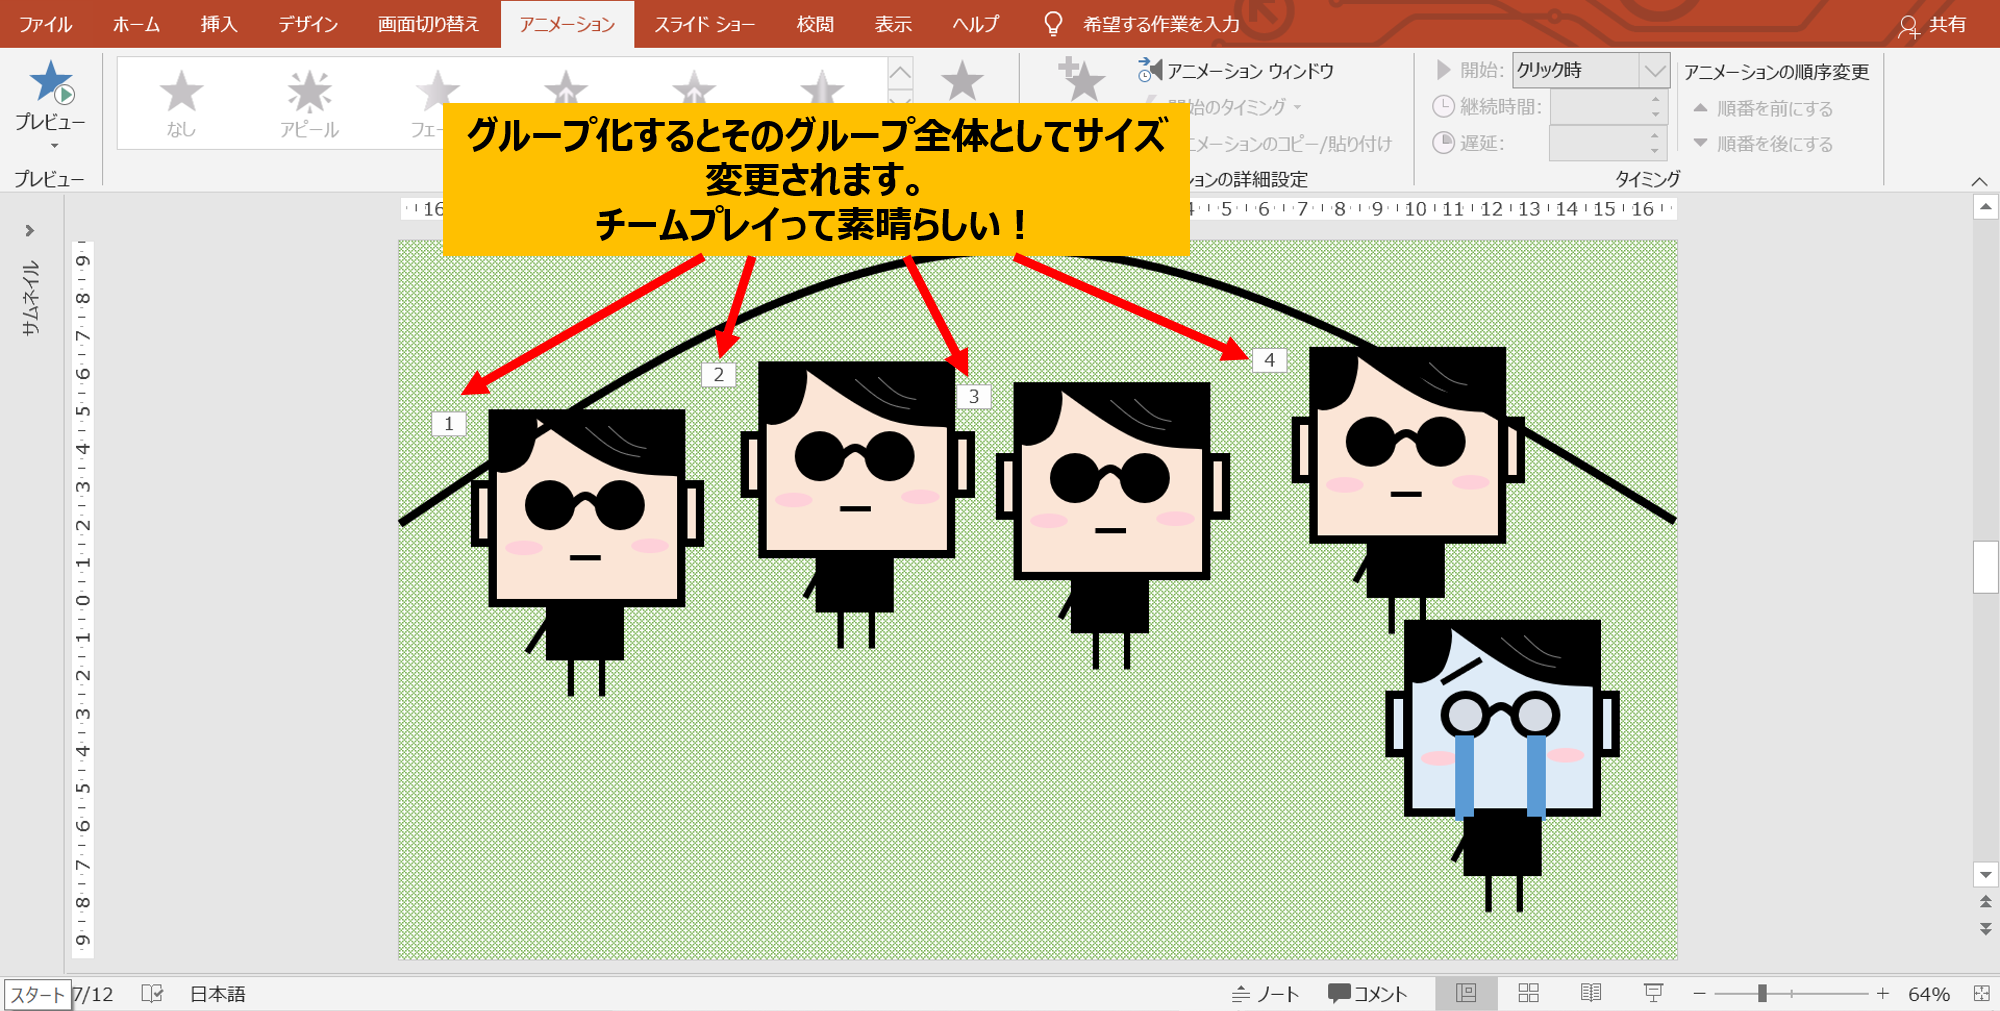This screenshot has height=1011, width=2000.
Task: Switch to slide sorter view
Action: (1528, 993)
